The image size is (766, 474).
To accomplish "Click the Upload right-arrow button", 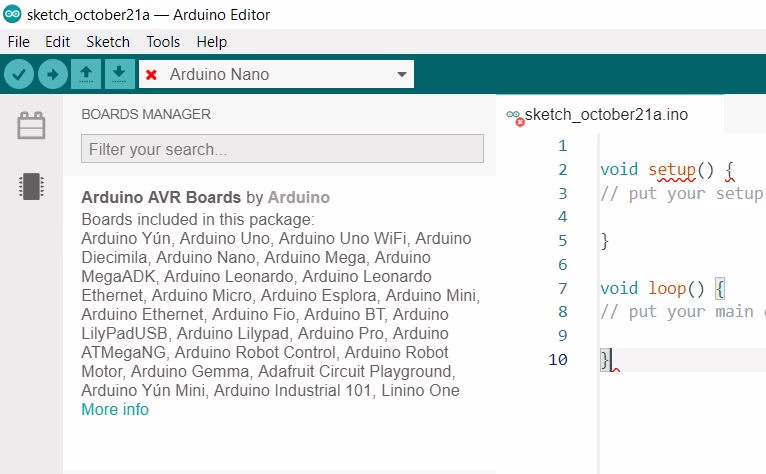I will [53, 74].
